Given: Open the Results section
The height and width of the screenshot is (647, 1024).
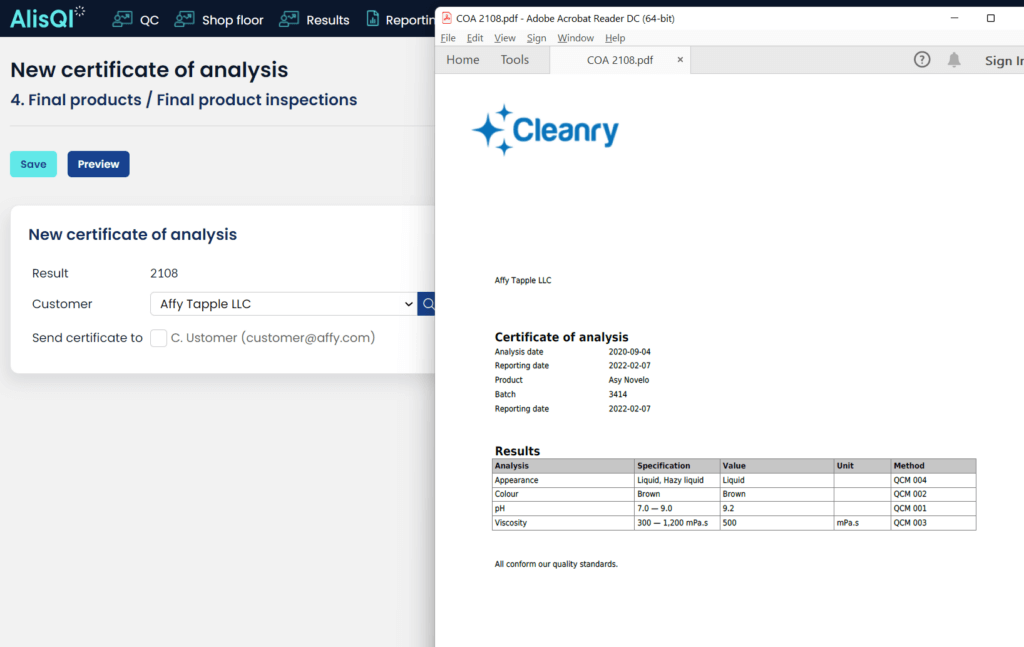Looking at the screenshot, I should pos(327,19).
